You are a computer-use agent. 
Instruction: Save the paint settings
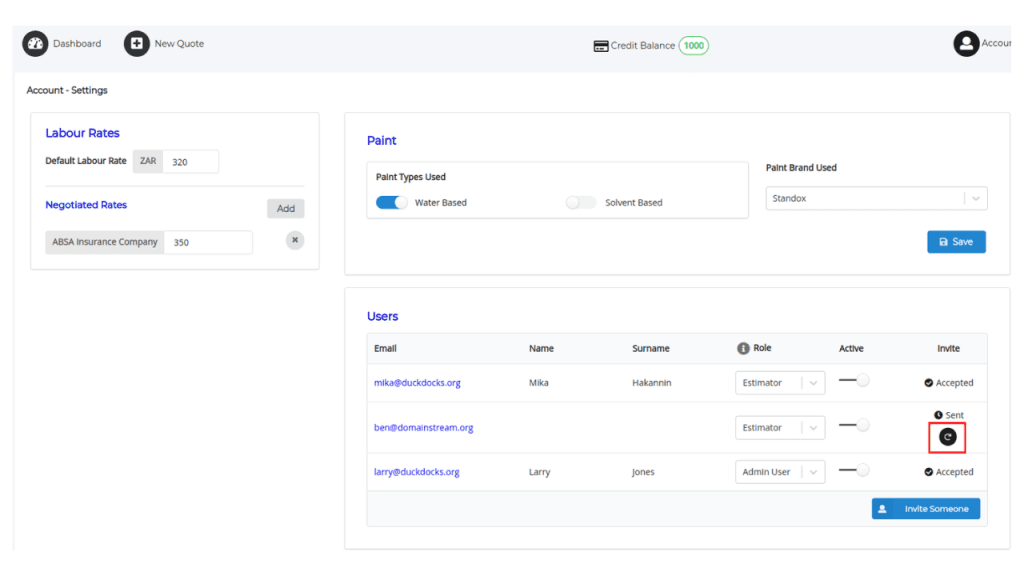click(956, 242)
